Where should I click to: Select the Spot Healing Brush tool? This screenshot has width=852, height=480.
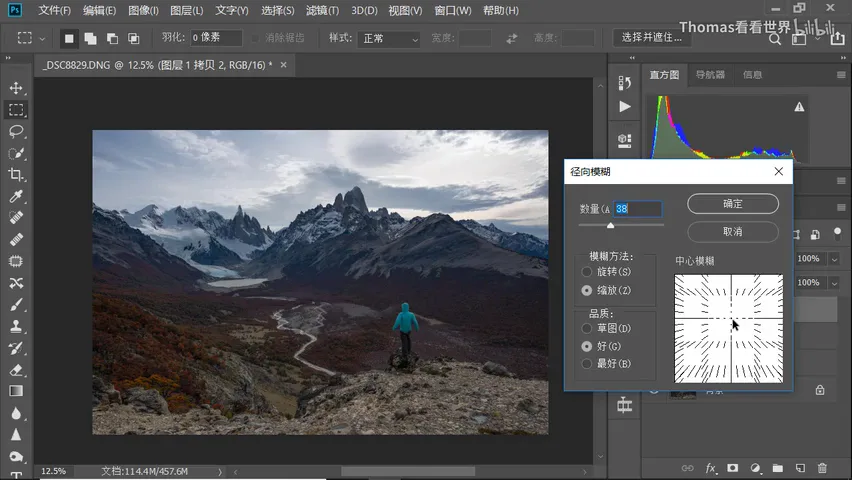click(16, 218)
